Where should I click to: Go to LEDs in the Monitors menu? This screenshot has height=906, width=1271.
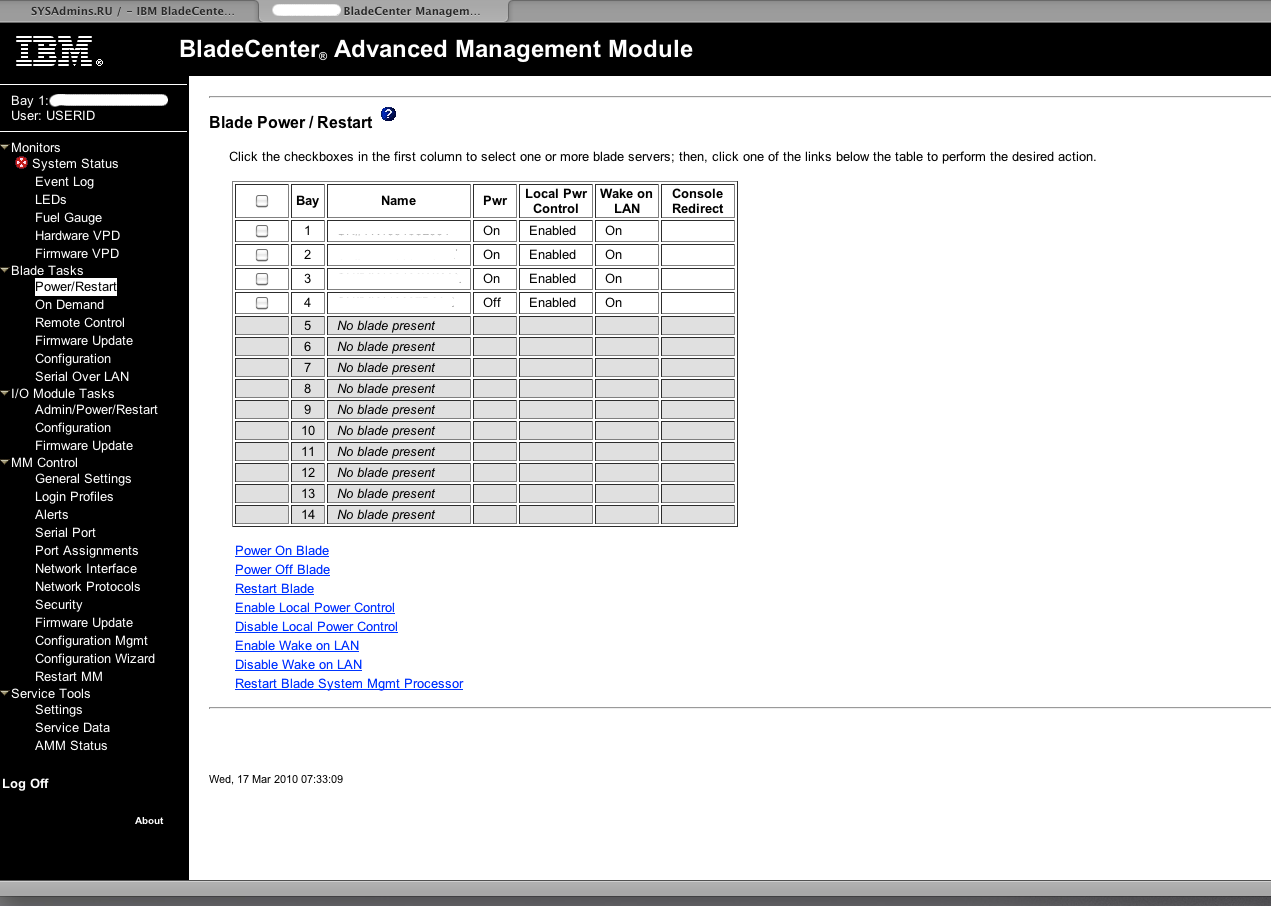51,200
